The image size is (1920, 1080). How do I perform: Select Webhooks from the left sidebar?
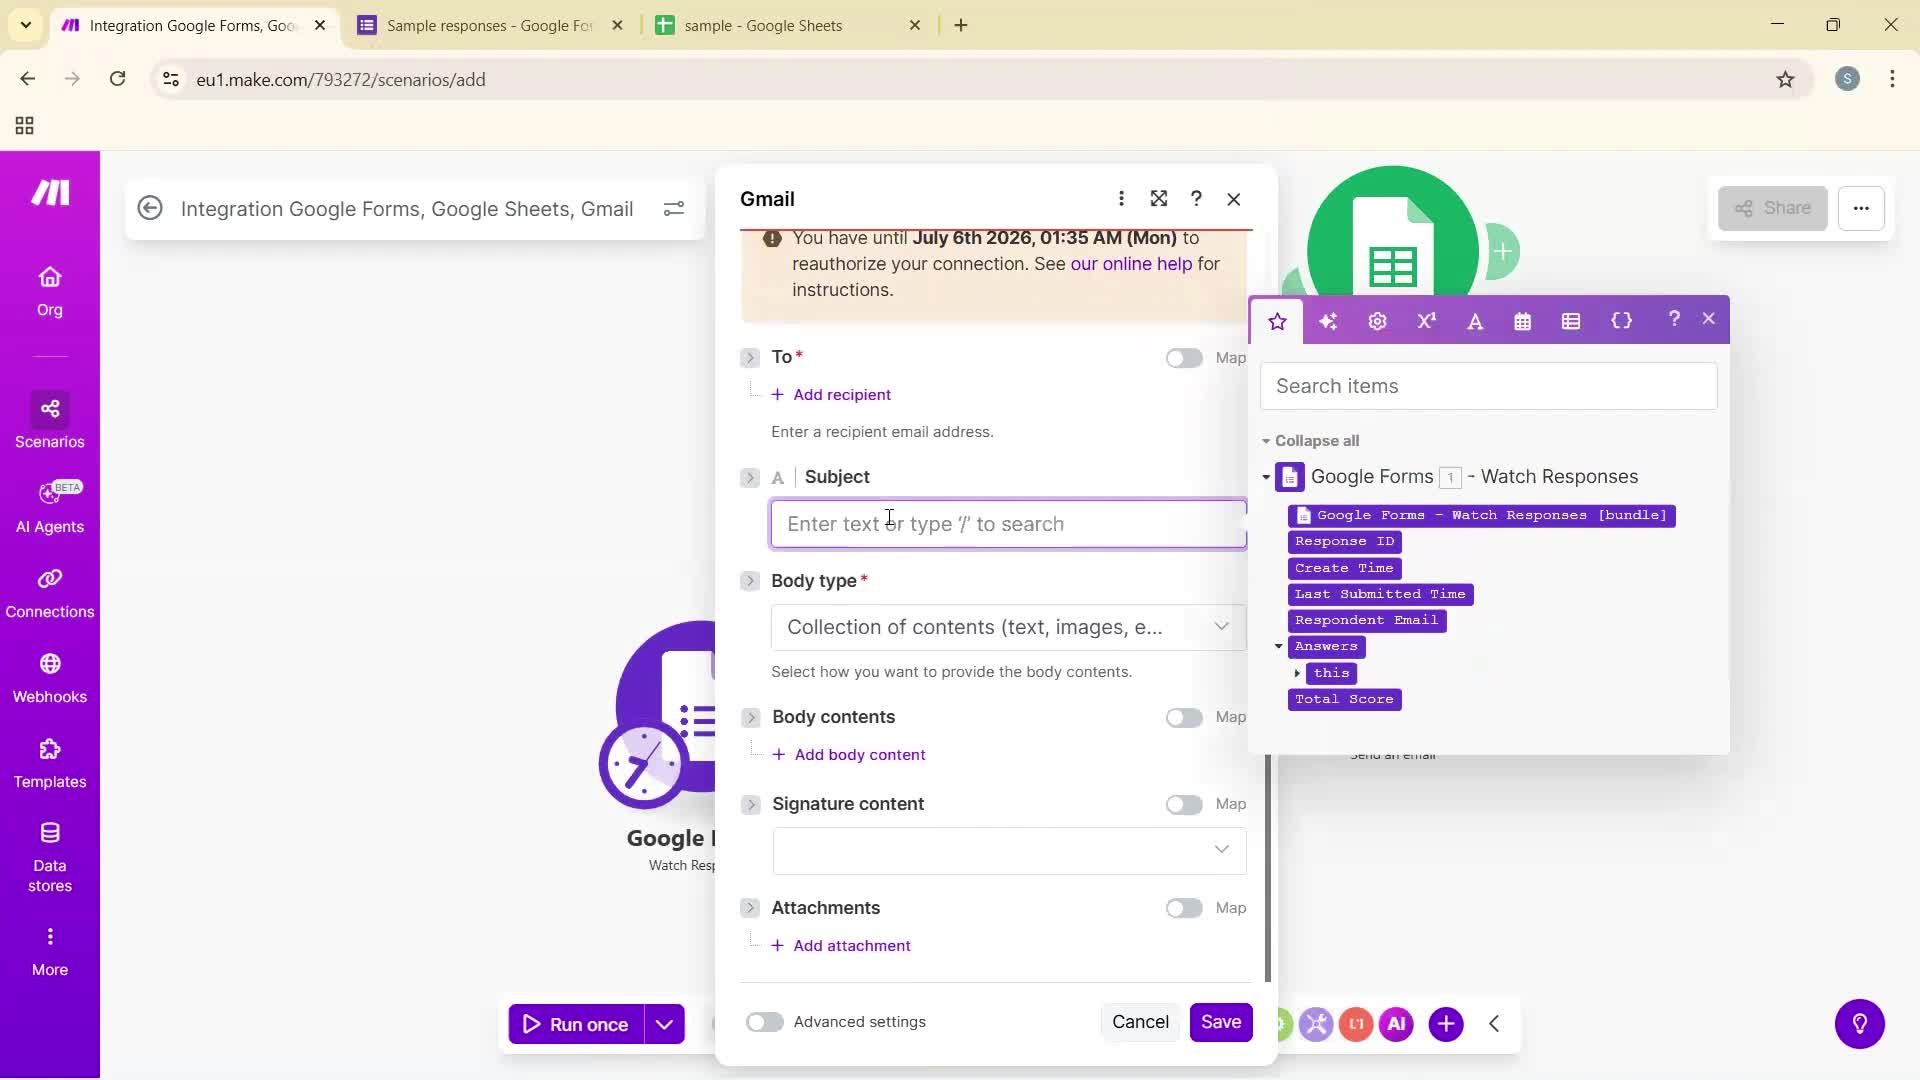coord(49,678)
